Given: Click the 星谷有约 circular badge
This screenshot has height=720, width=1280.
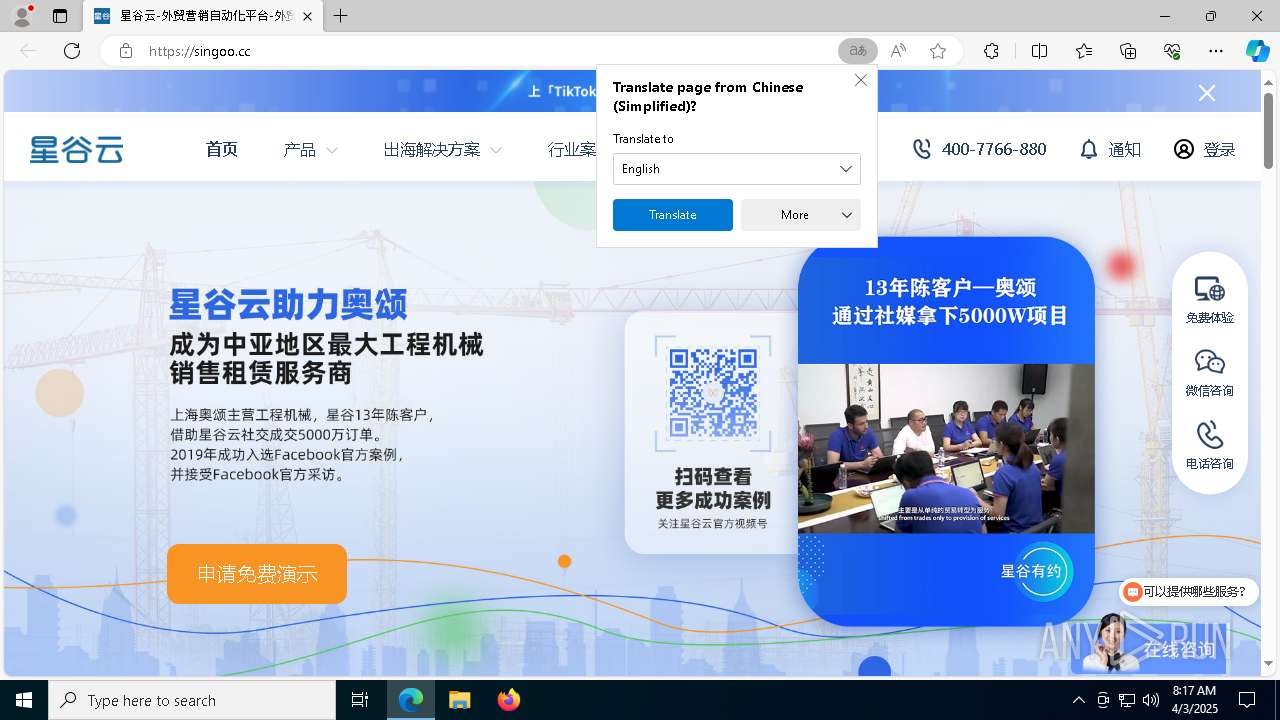Looking at the screenshot, I should point(1043,572).
